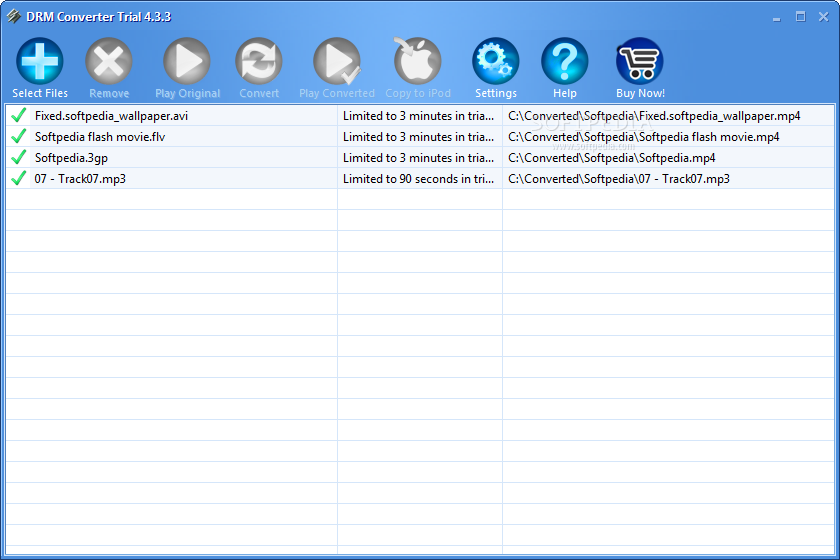Click the 'Limited to 3 minutes' status for Softpedia.3gp
The image size is (840, 560).
[x=418, y=158]
